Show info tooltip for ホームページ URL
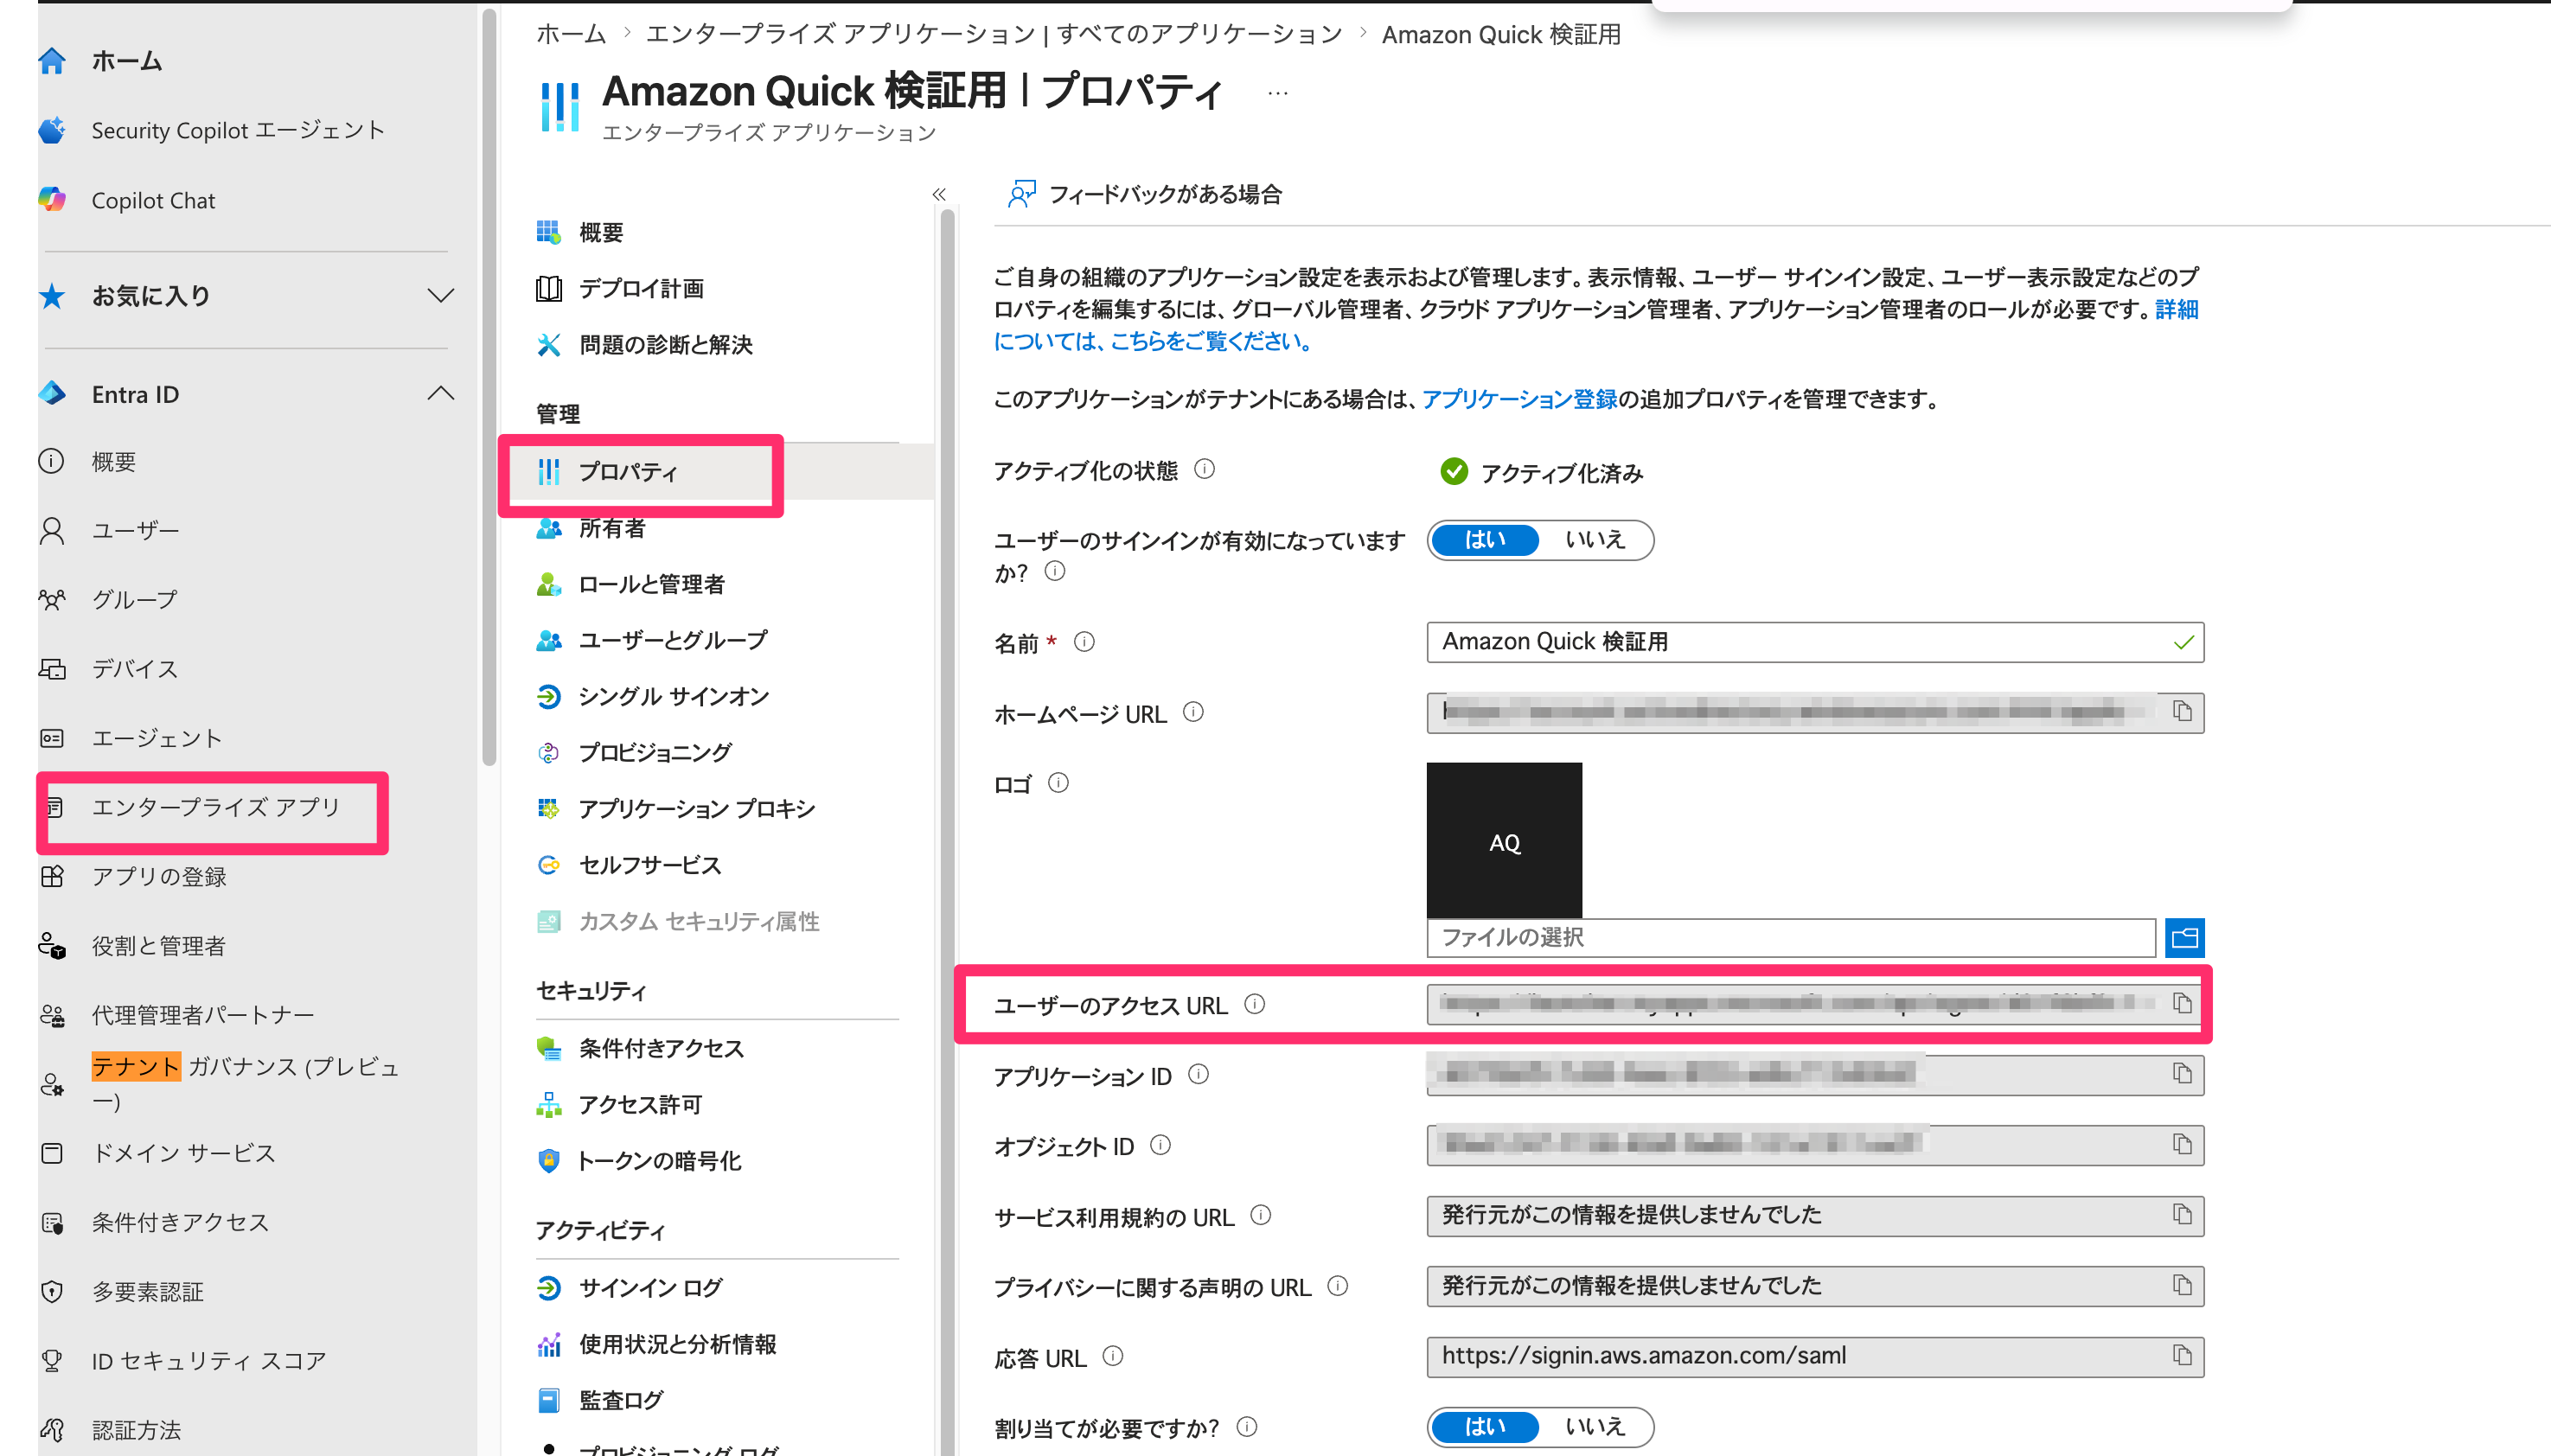This screenshot has height=1456, width=2551. pyautogui.click(x=1193, y=712)
